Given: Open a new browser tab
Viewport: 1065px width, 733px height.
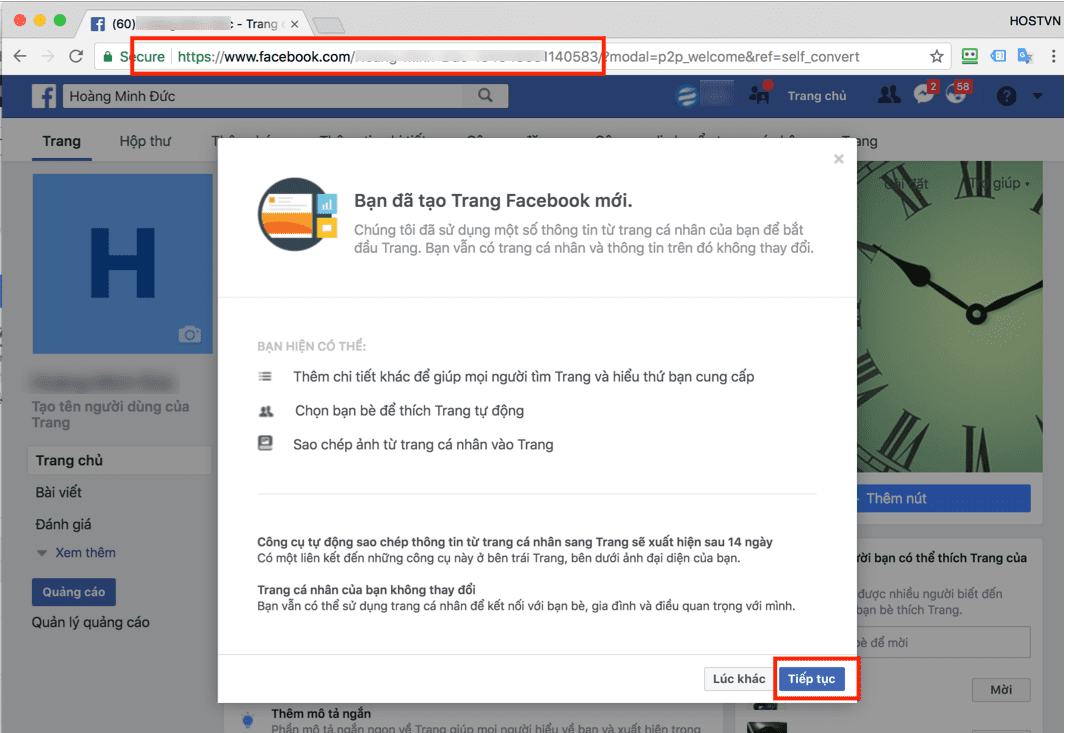Looking at the screenshot, I should tap(329, 26).
